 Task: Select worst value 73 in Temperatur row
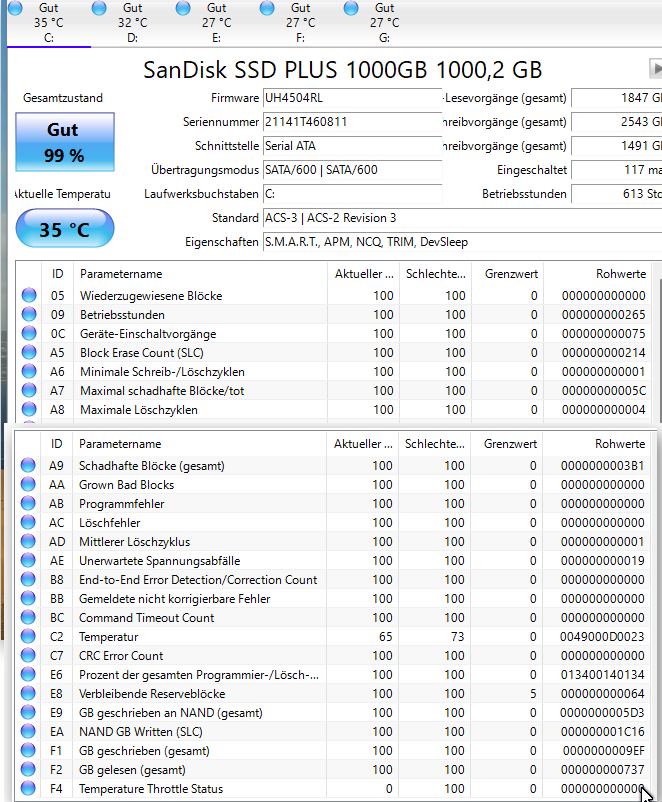pyautogui.click(x=457, y=637)
